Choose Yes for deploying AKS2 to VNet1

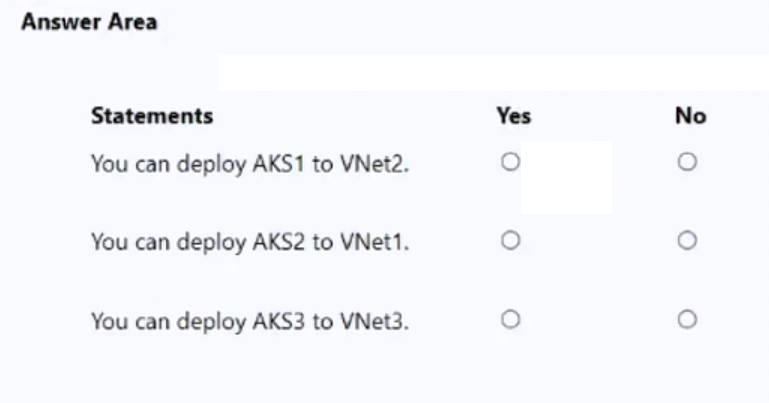(x=511, y=241)
